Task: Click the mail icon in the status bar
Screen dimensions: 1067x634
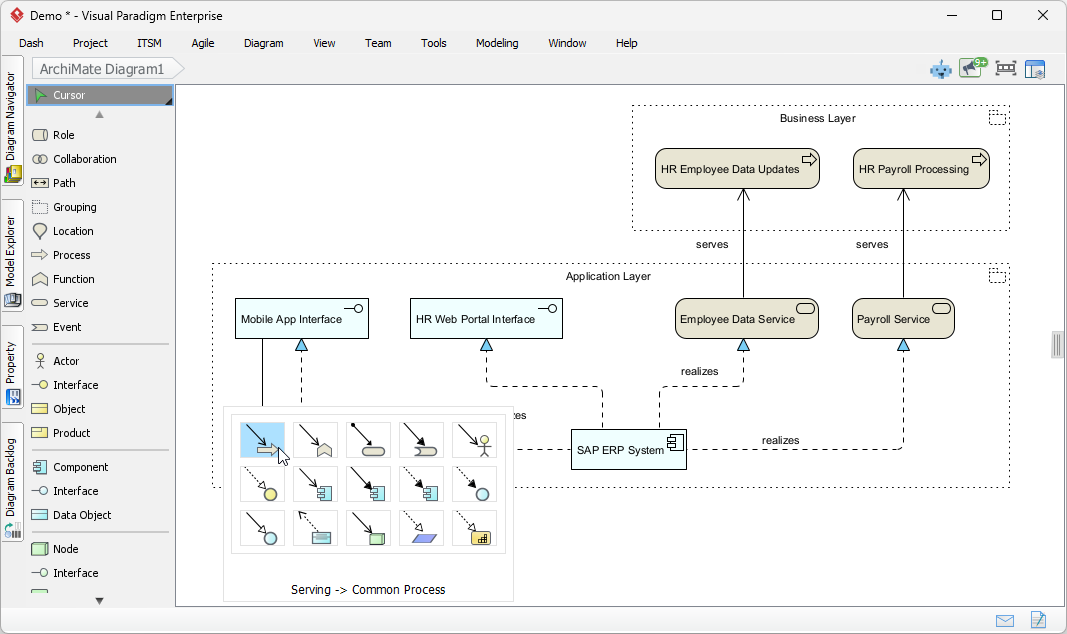Action: click(1005, 621)
